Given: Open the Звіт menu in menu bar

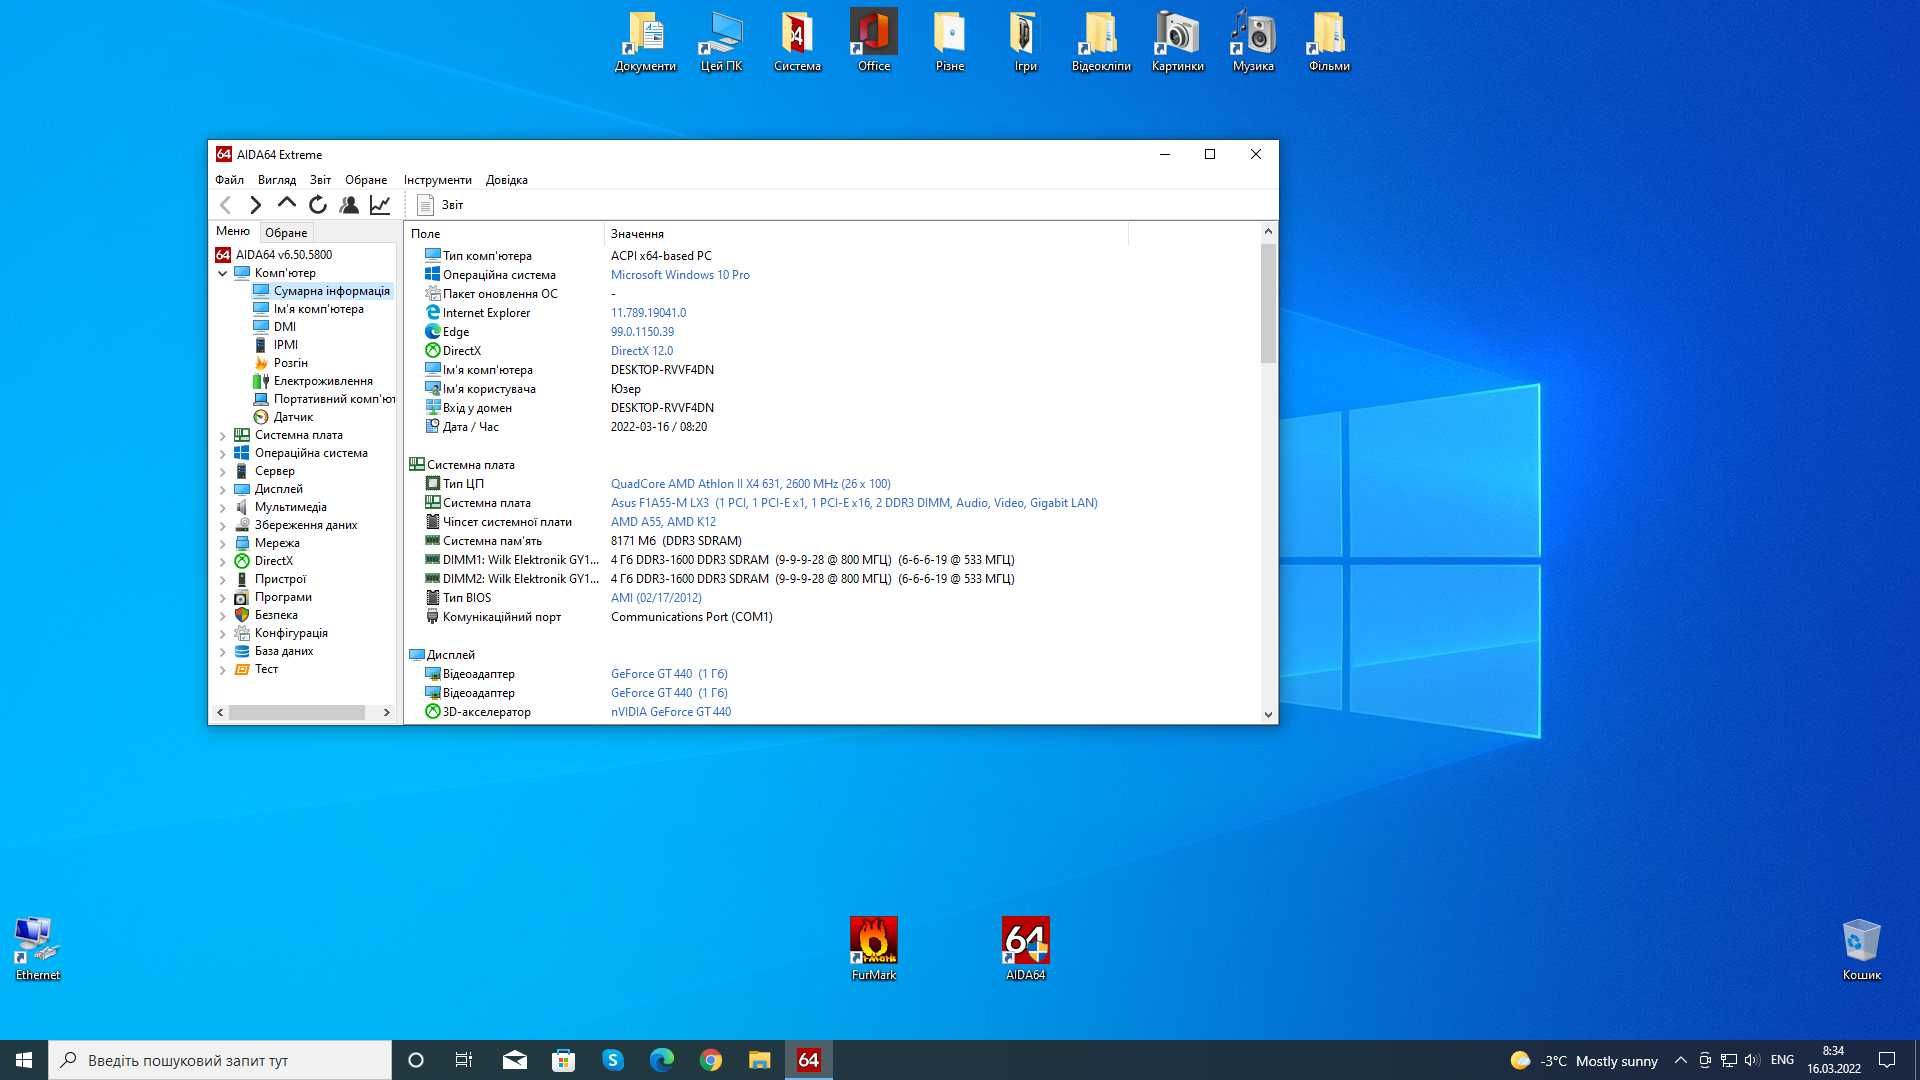Looking at the screenshot, I should [320, 180].
